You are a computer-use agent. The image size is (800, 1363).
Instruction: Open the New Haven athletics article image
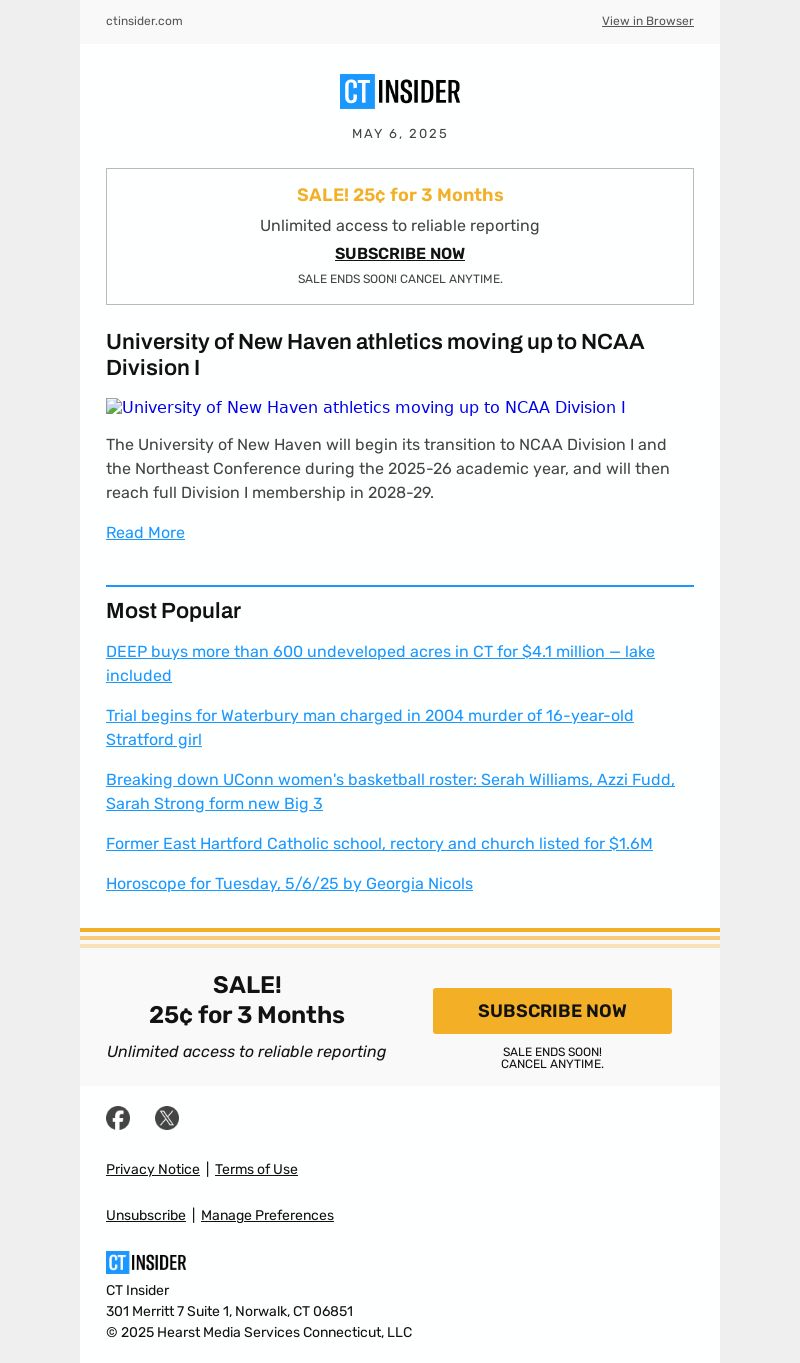tap(366, 408)
